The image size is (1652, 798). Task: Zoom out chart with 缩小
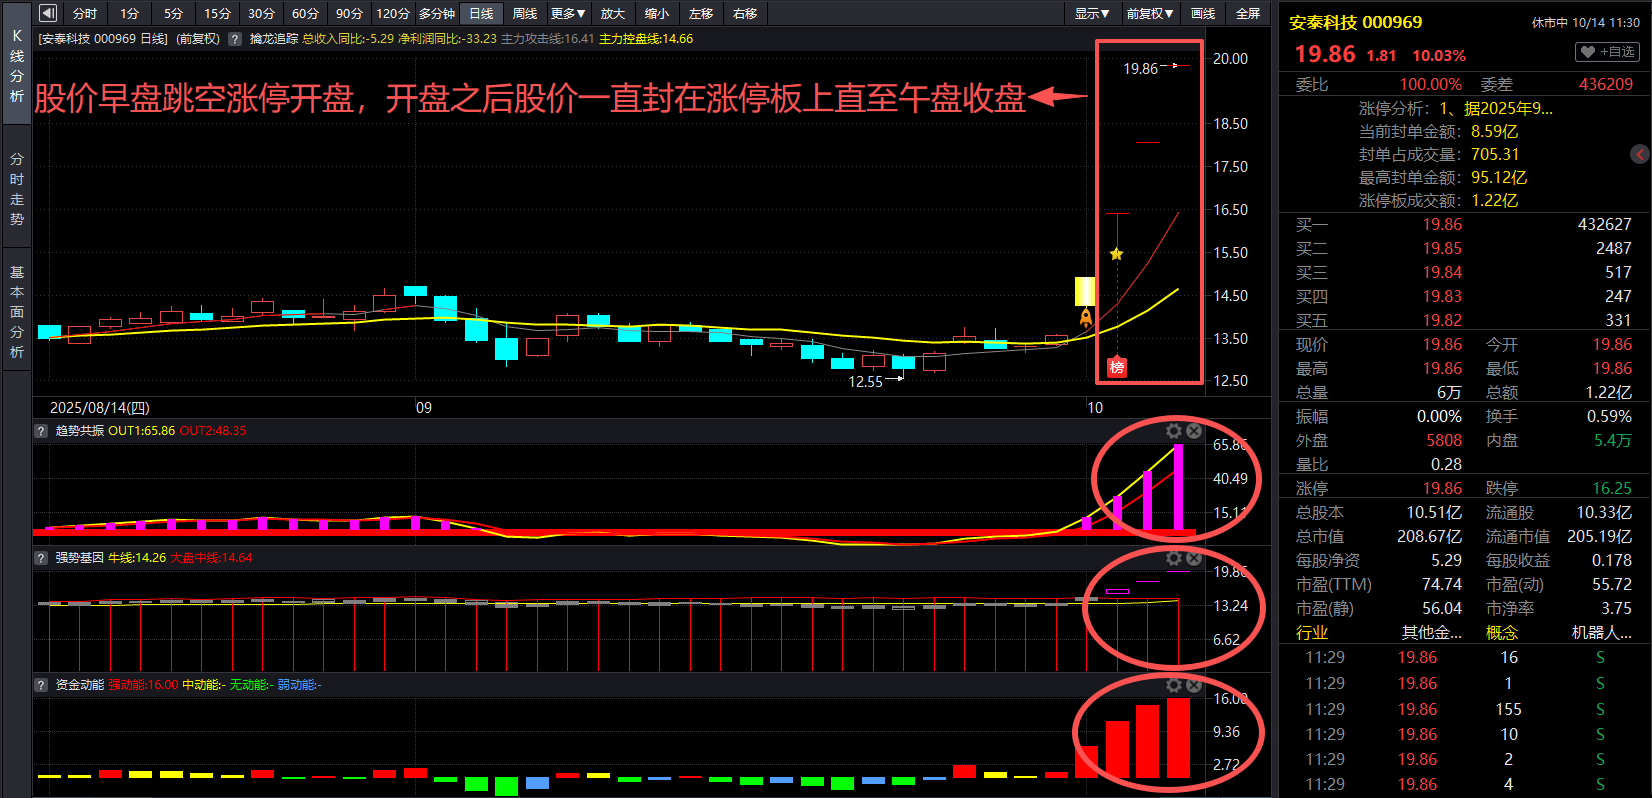pyautogui.click(x=657, y=13)
